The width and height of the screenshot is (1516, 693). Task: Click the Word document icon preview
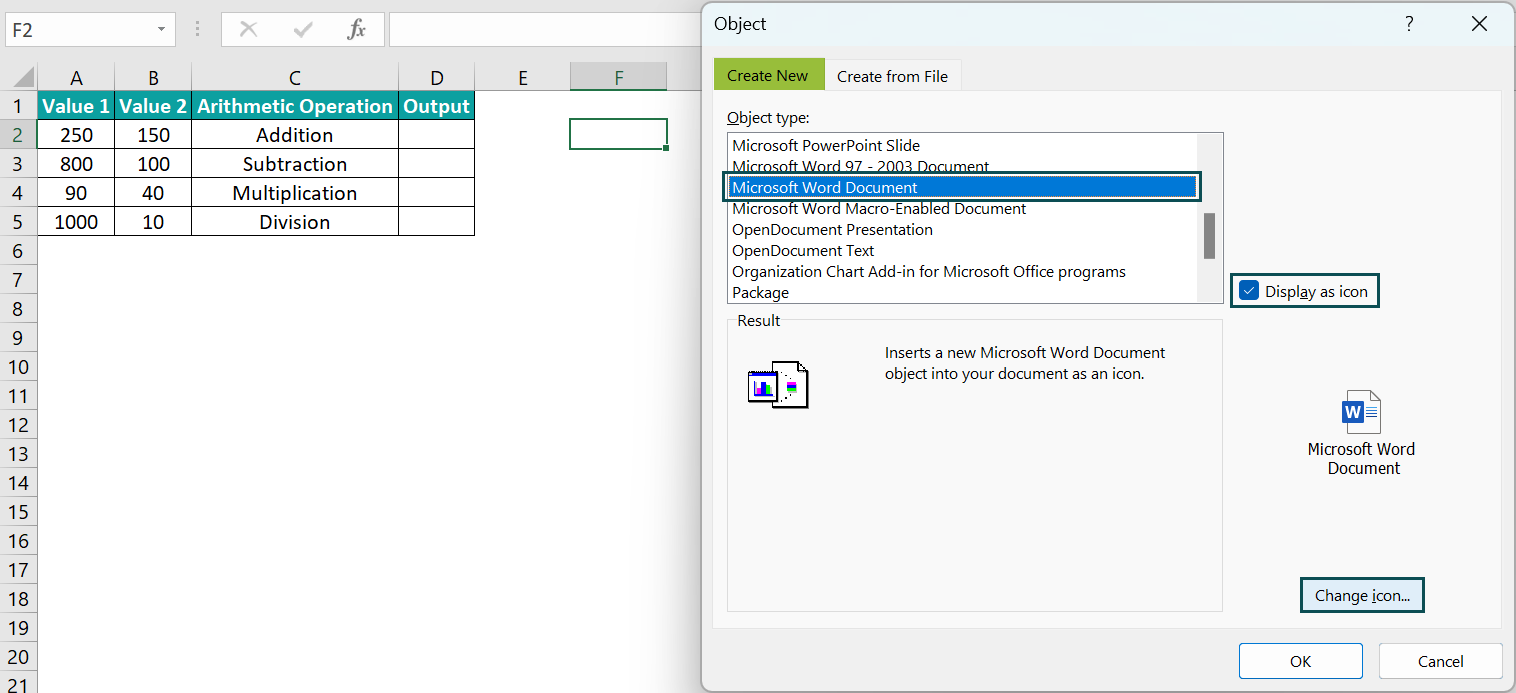(1361, 412)
